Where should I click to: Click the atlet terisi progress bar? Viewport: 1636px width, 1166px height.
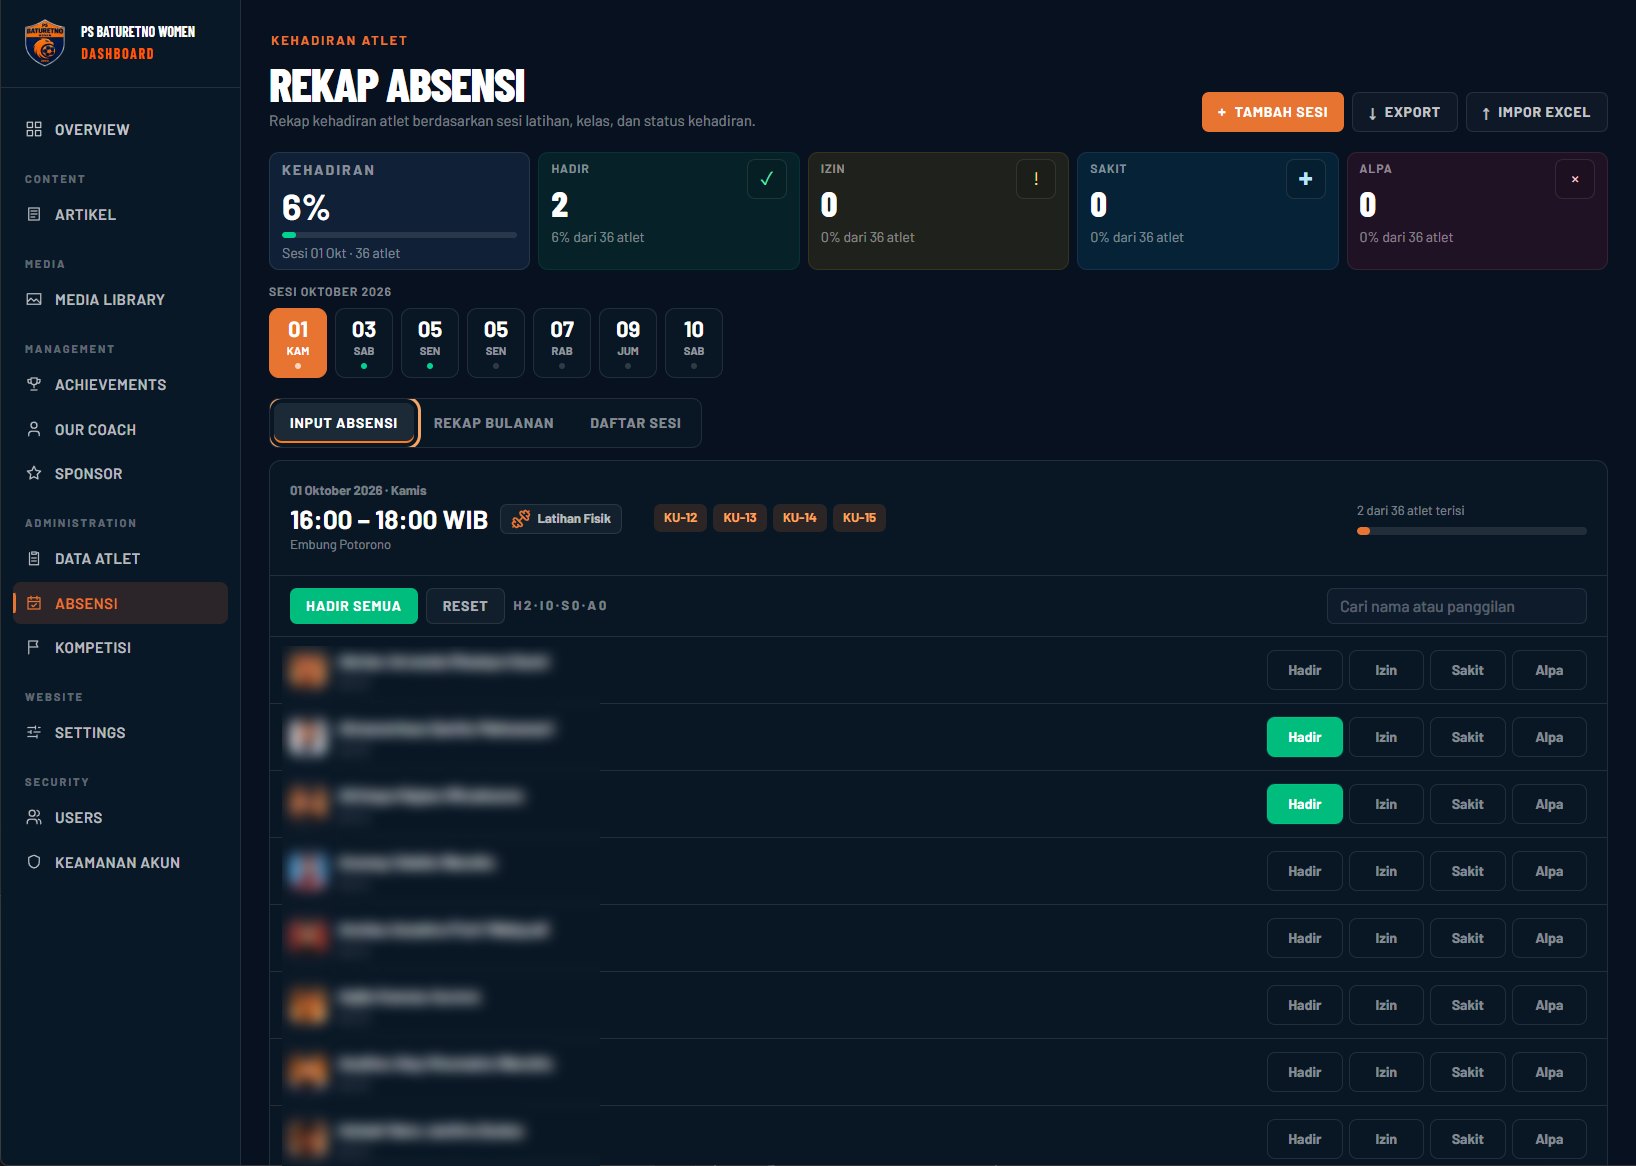1472,531
